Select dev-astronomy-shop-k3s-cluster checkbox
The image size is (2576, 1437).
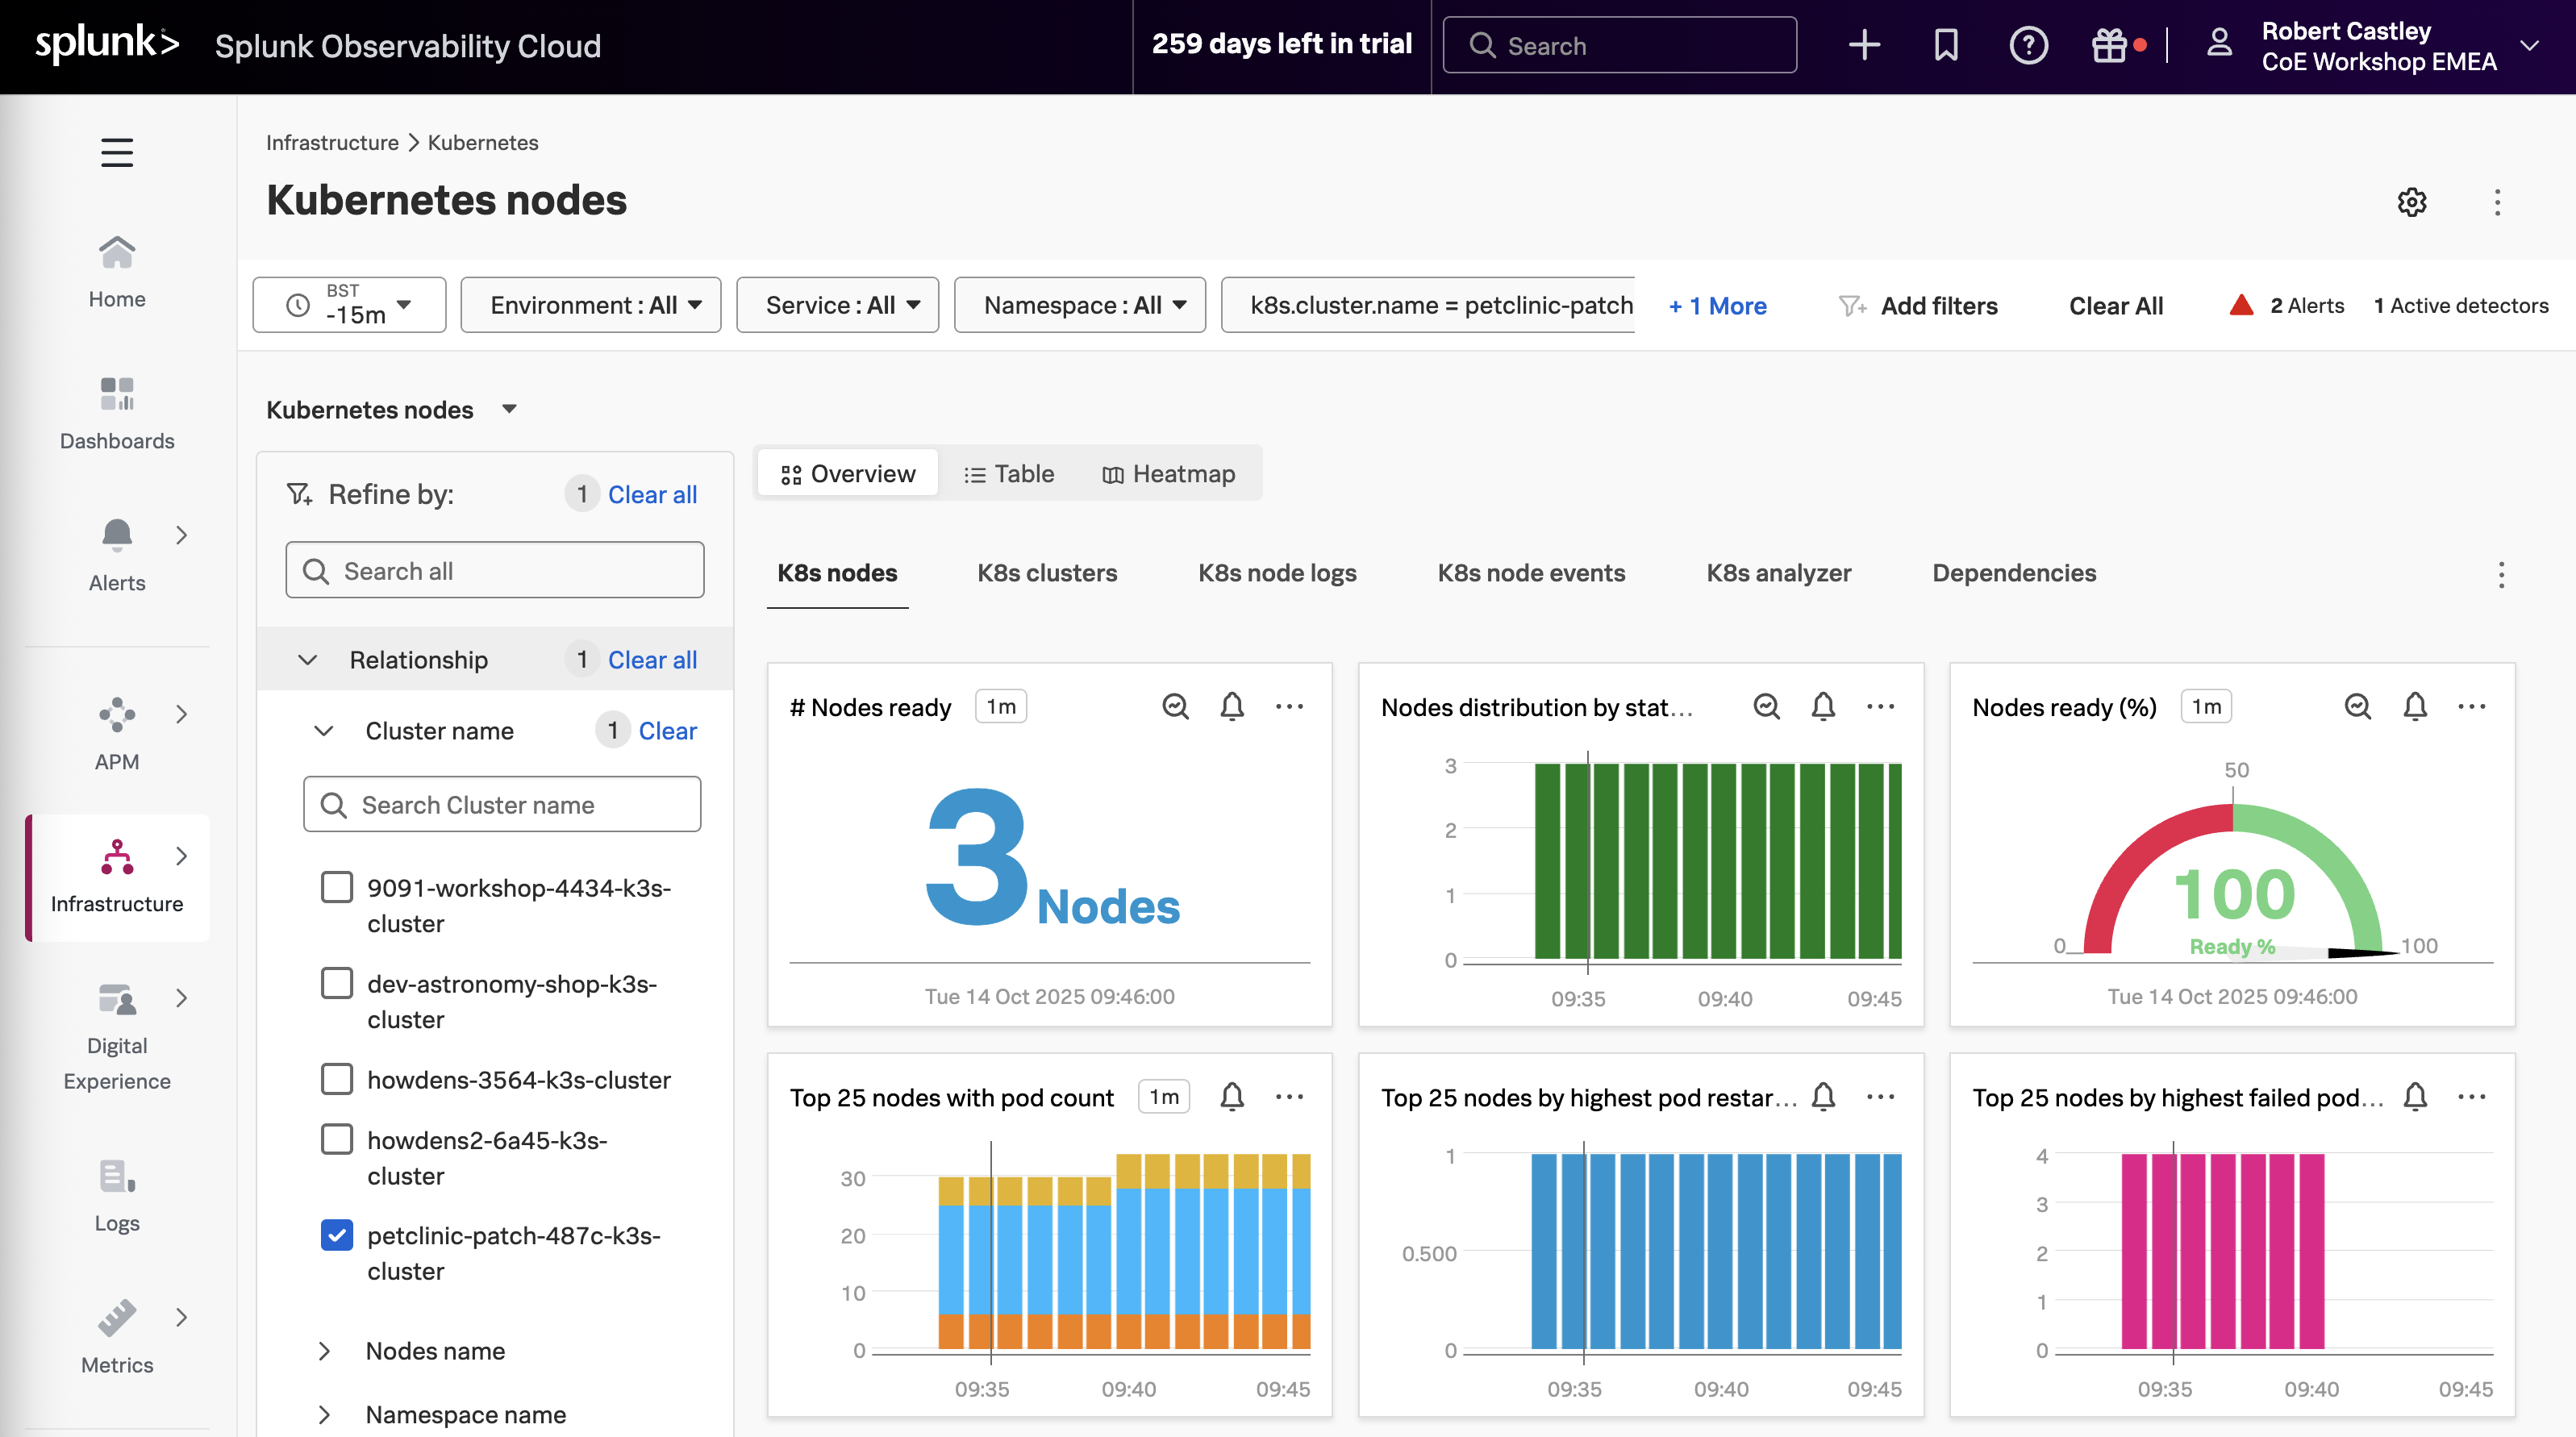click(337, 983)
